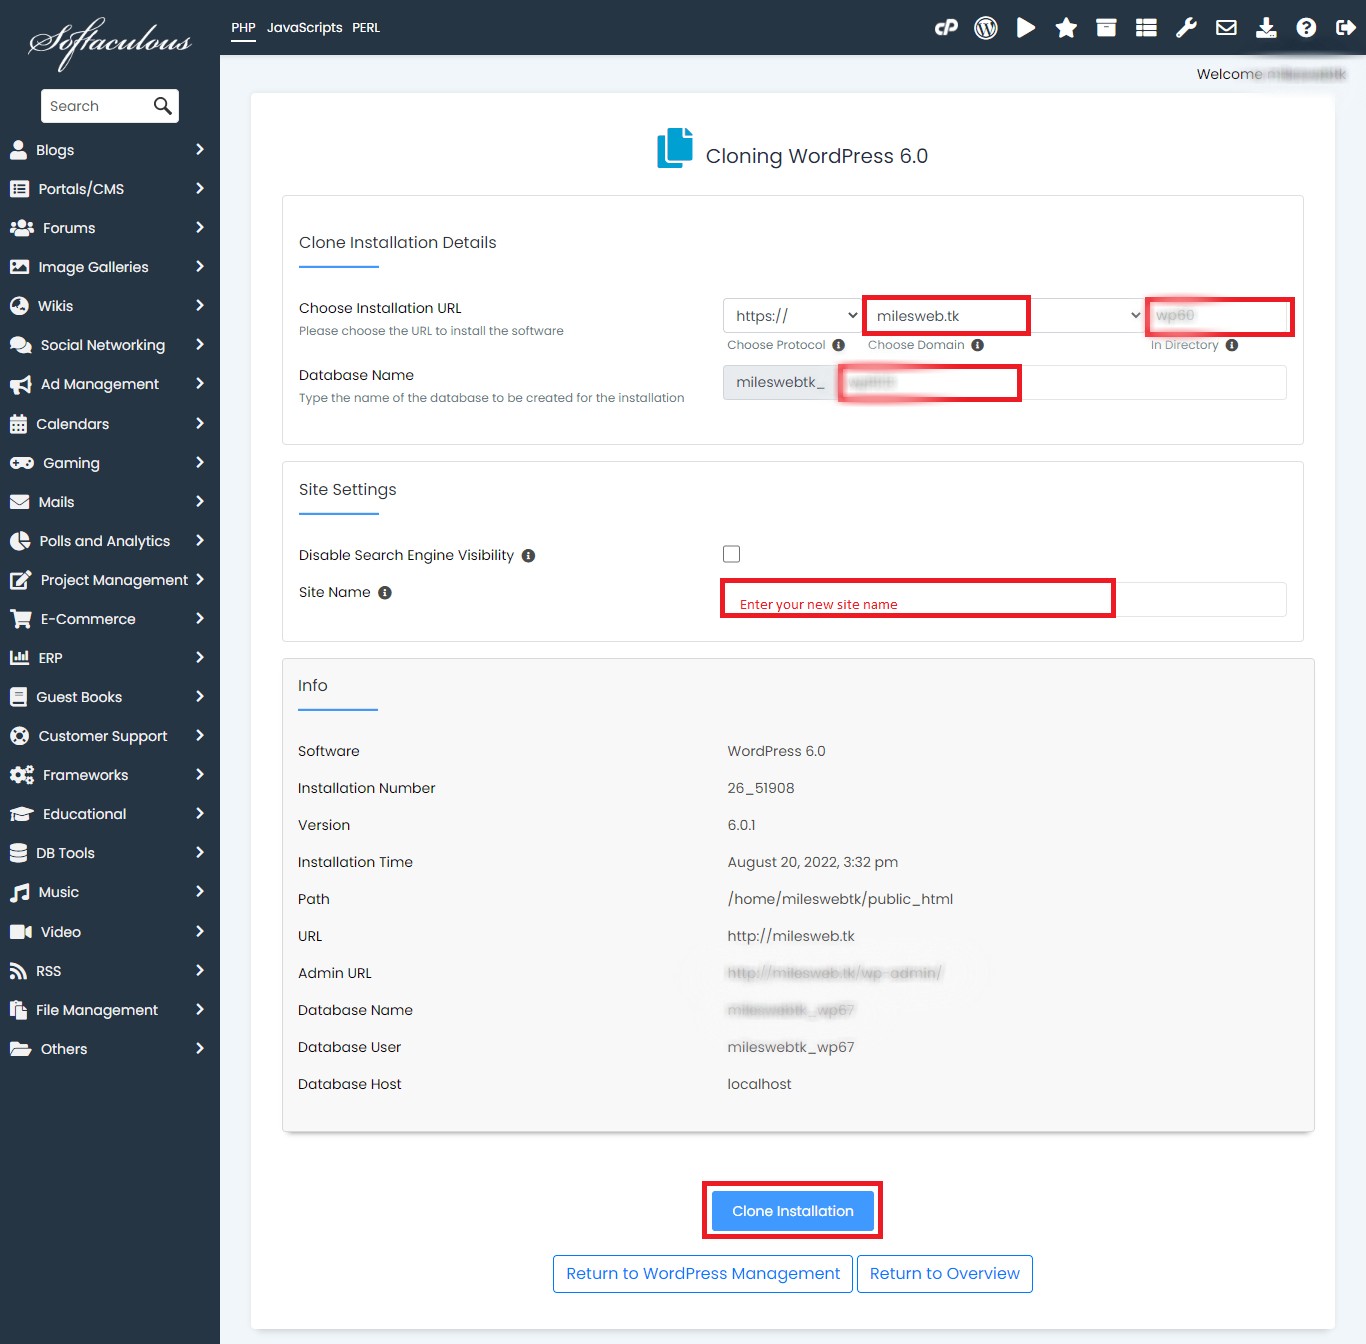Viewport: 1366px width, 1344px height.
Task: Click the In Directory text field
Action: point(1218,316)
